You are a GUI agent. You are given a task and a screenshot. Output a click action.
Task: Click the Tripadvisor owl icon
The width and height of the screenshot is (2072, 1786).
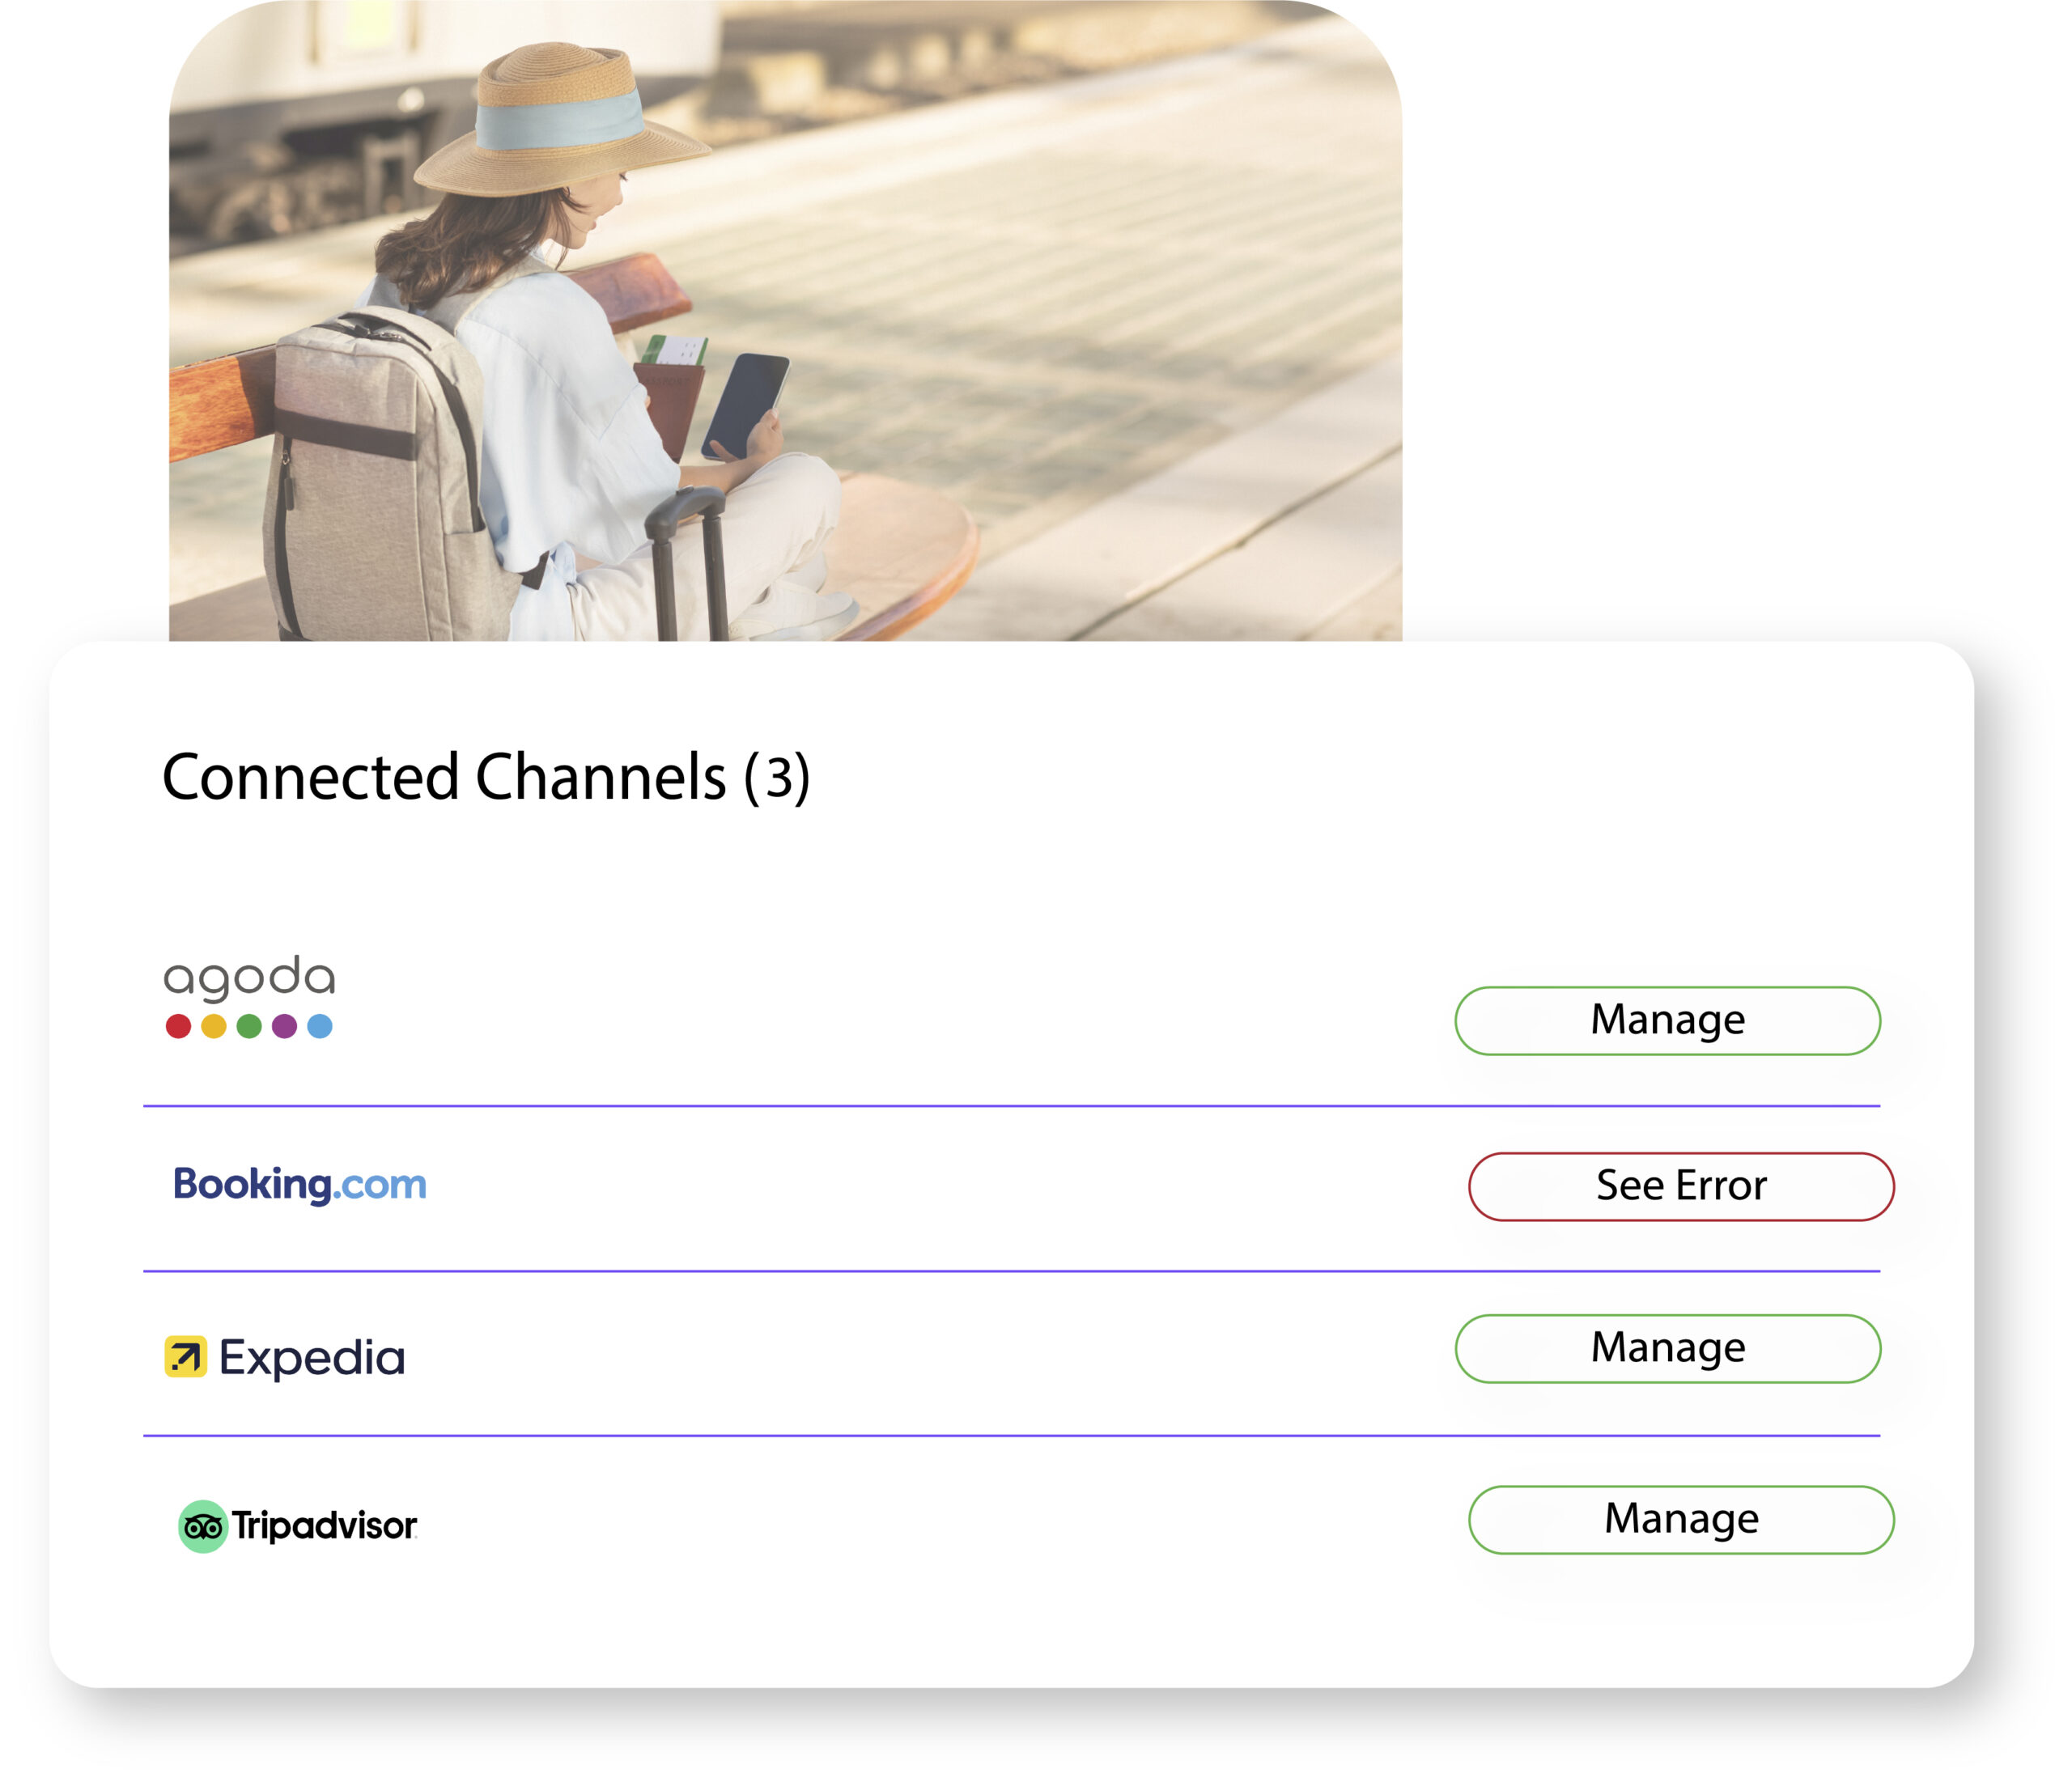203,1526
